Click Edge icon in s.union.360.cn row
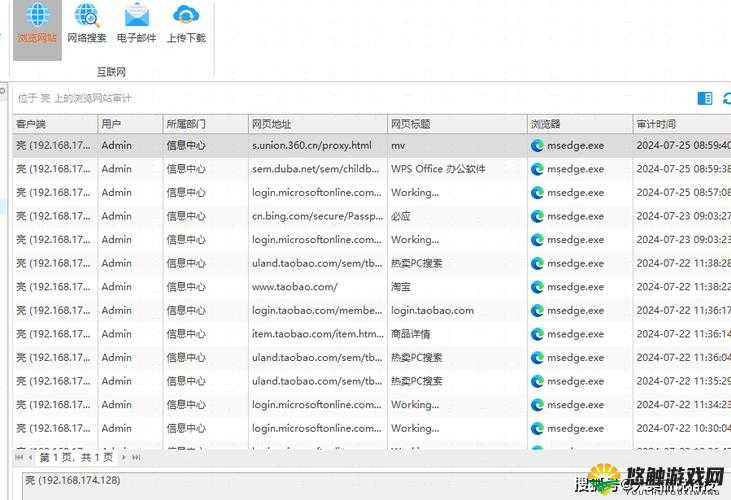The width and height of the screenshot is (731, 500). (537, 145)
